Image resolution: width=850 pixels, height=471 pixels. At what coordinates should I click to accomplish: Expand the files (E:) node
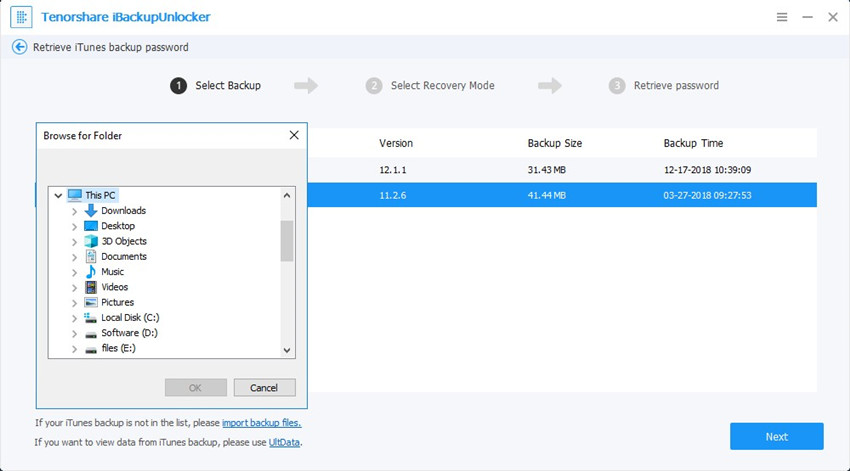tap(74, 349)
